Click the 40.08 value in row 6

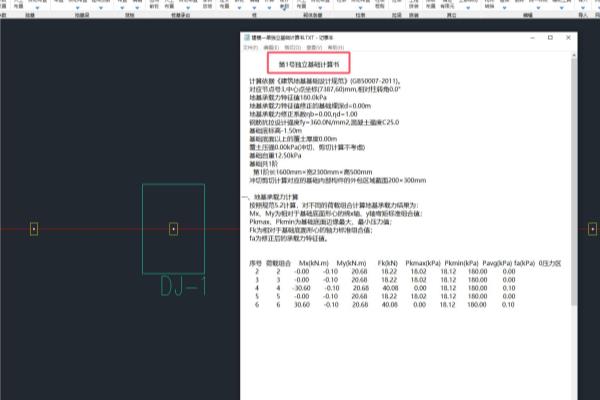click(390, 305)
